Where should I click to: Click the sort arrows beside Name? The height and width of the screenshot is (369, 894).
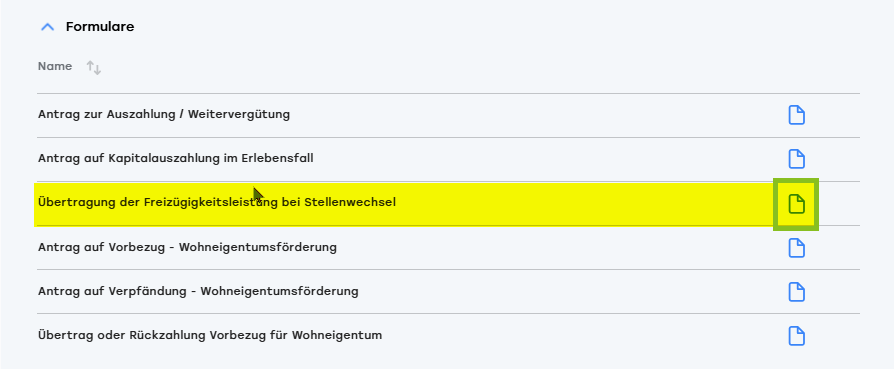click(94, 68)
